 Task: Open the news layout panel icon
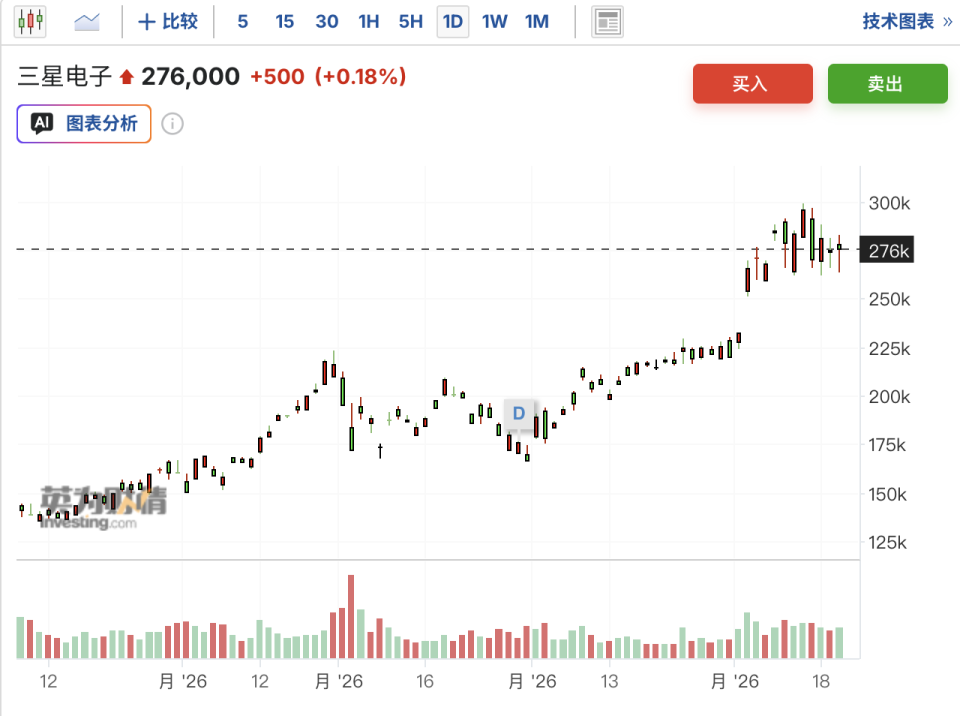pos(607,22)
